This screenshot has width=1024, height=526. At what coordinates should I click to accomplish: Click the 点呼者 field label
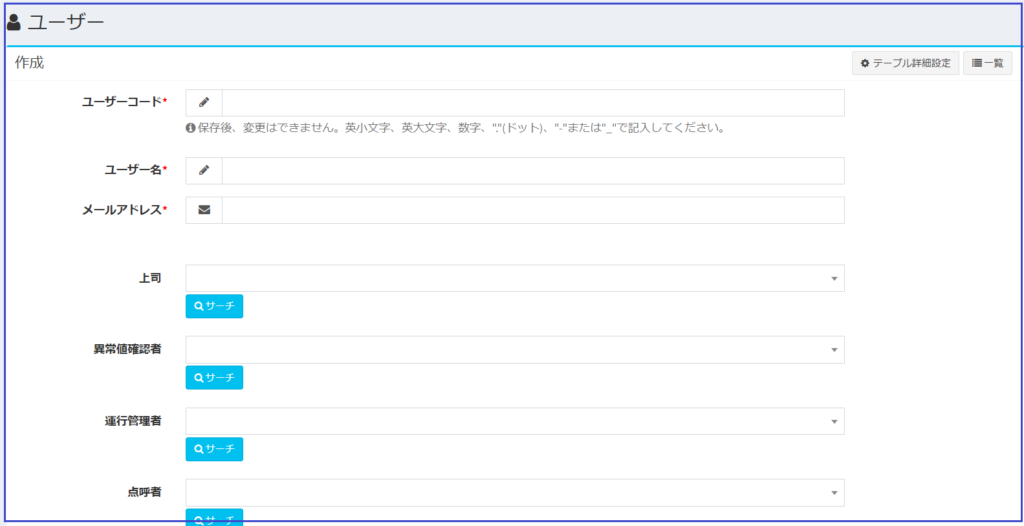(x=144, y=492)
